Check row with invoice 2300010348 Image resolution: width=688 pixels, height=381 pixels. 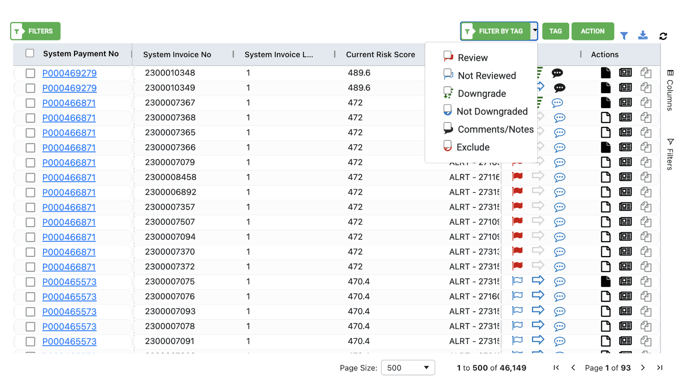click(x=30, y=73)
